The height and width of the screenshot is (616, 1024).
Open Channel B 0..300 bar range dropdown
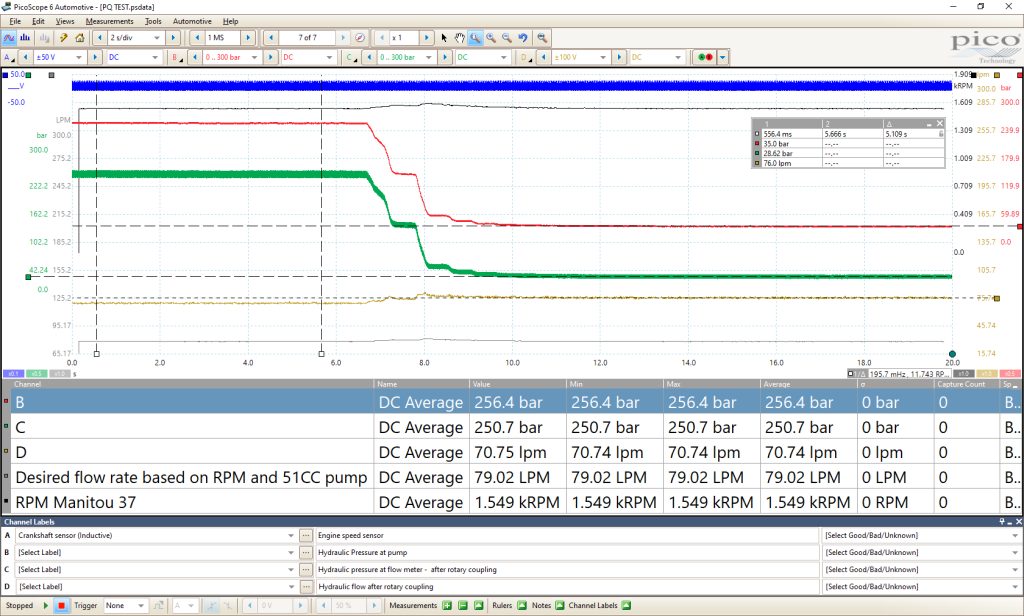(x=255, y=57)
